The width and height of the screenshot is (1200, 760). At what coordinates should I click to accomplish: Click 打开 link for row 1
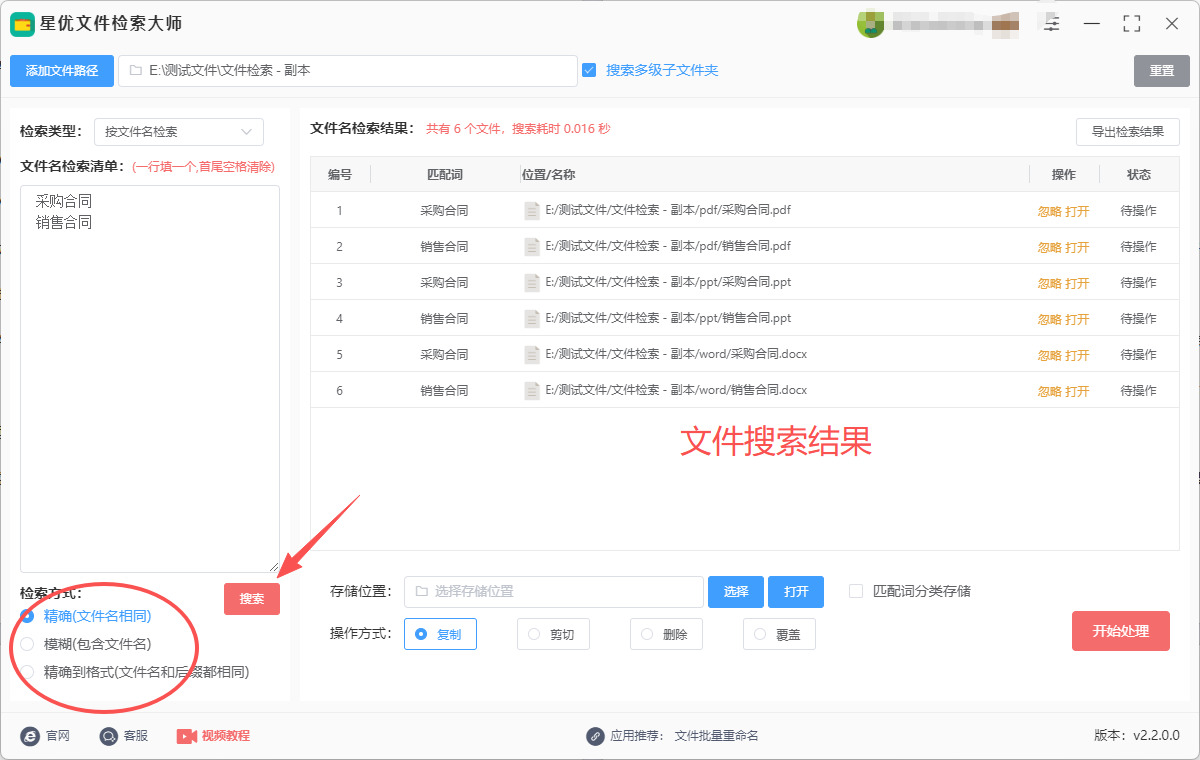click(1077, 212)
